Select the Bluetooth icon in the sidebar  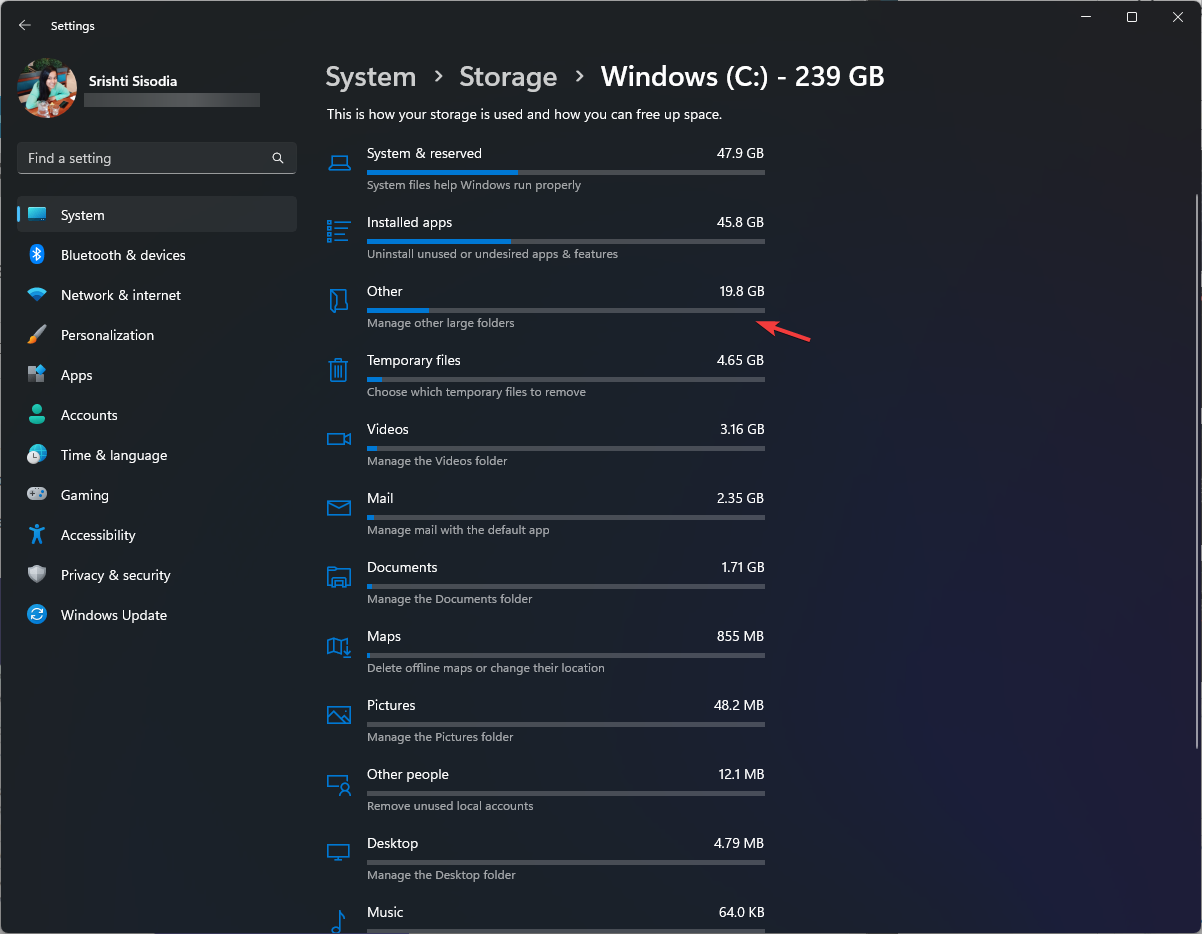[37, 255]
